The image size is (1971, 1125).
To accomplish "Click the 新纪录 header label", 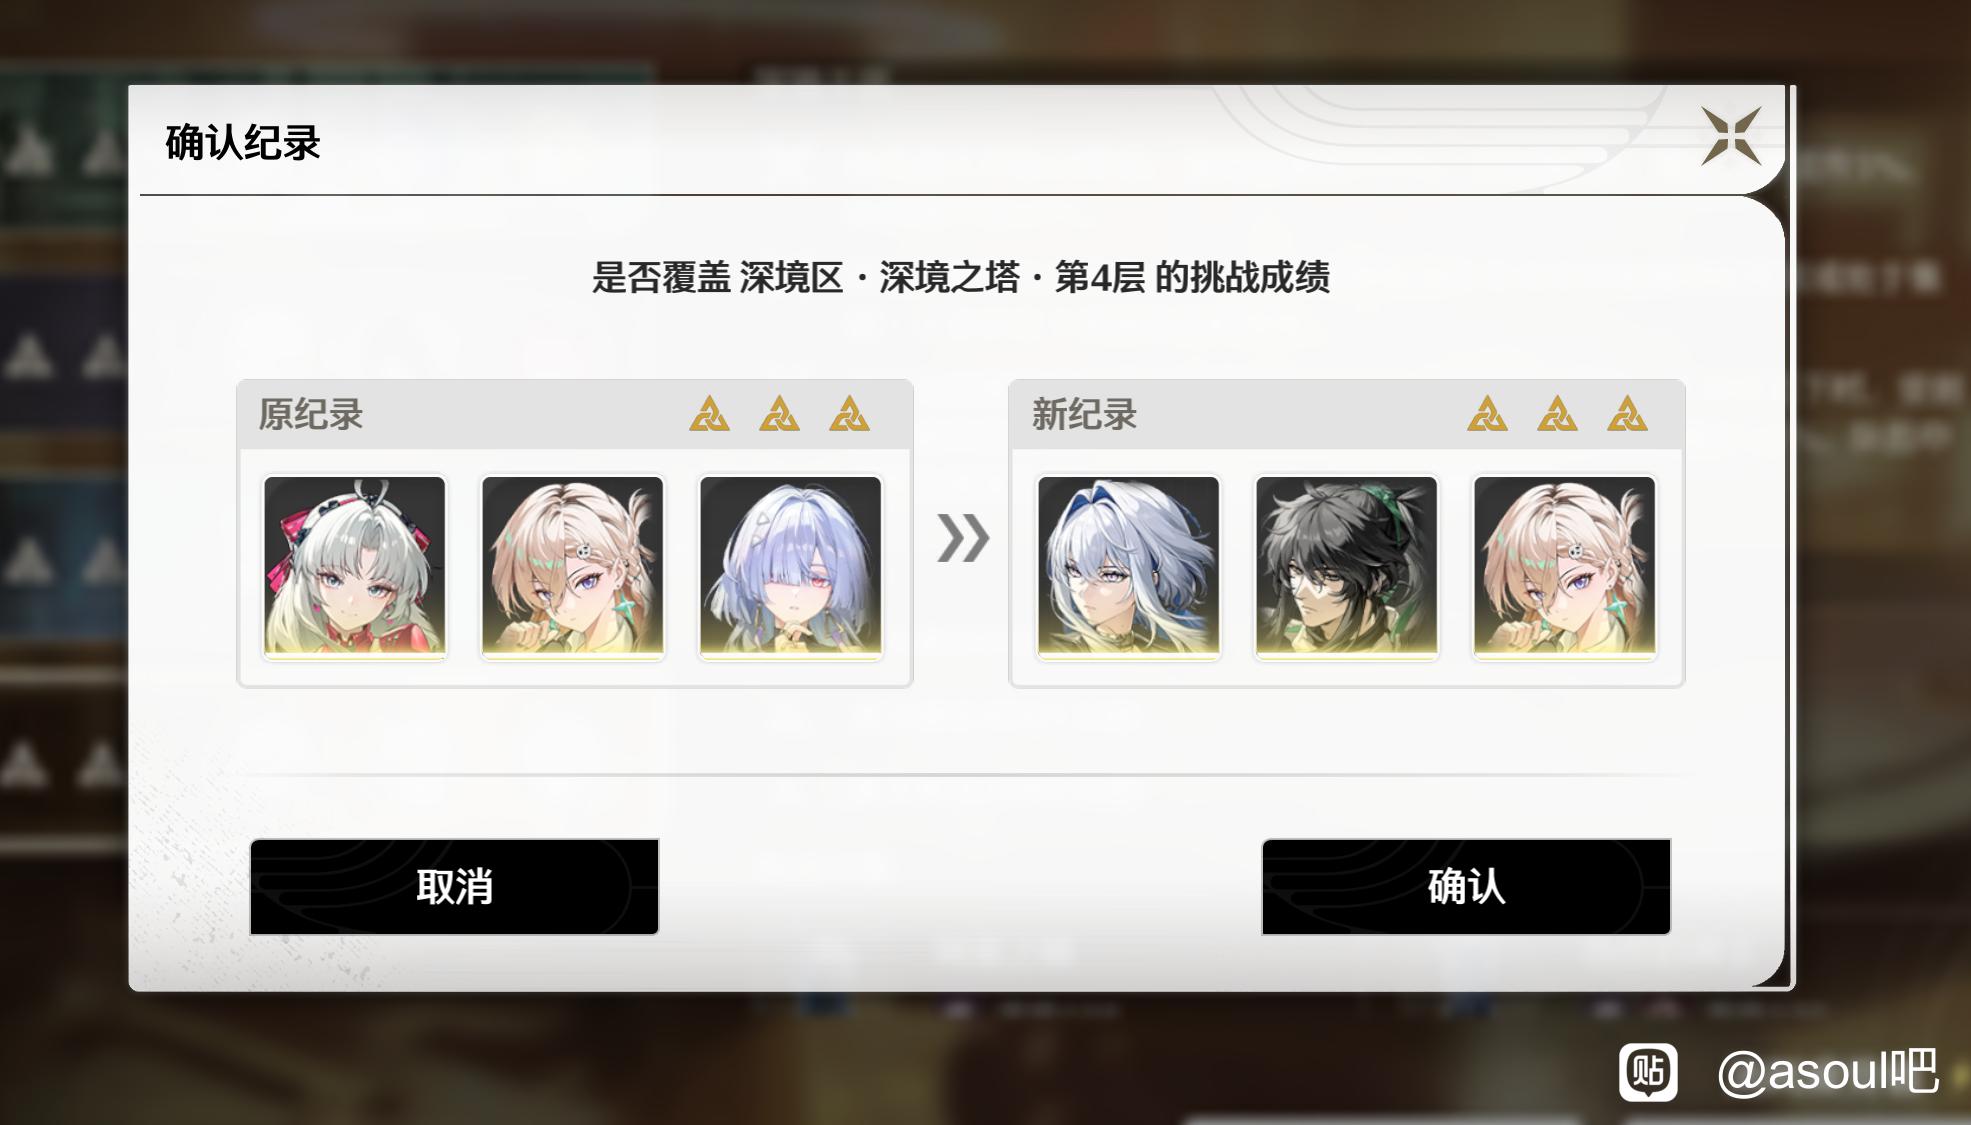I will pyautogui.click(x=1085, y=414).
